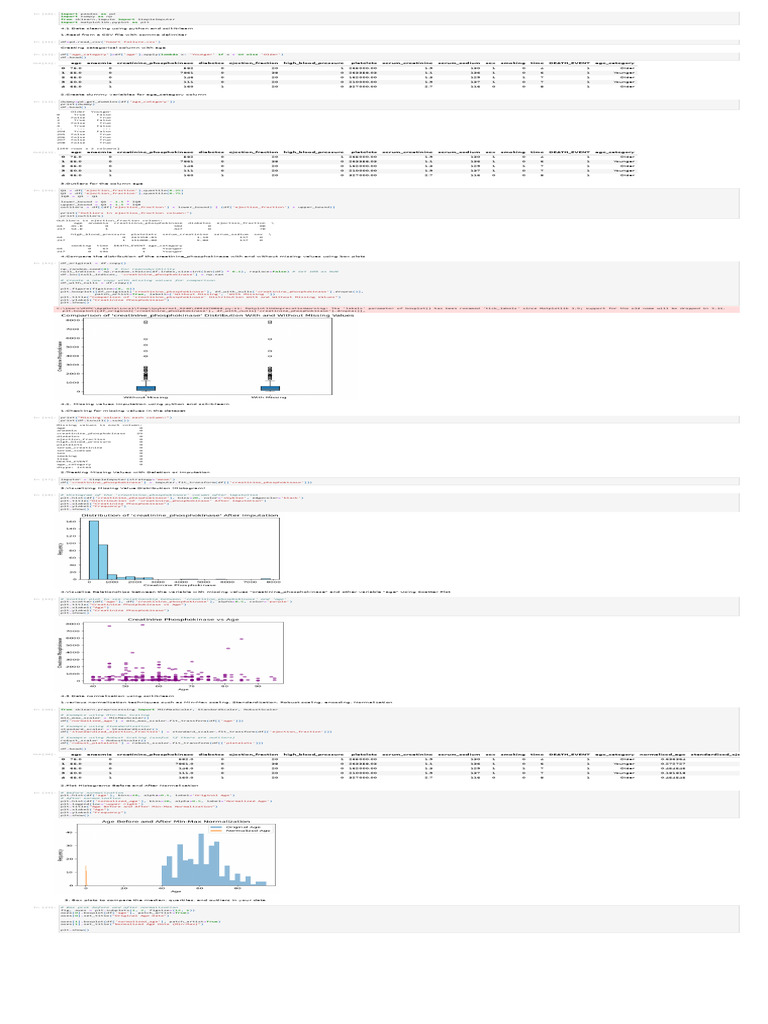Select the MinMaxScaler normalization code cell
Viewport: 768px width, 1024px height.
[399, 728]
